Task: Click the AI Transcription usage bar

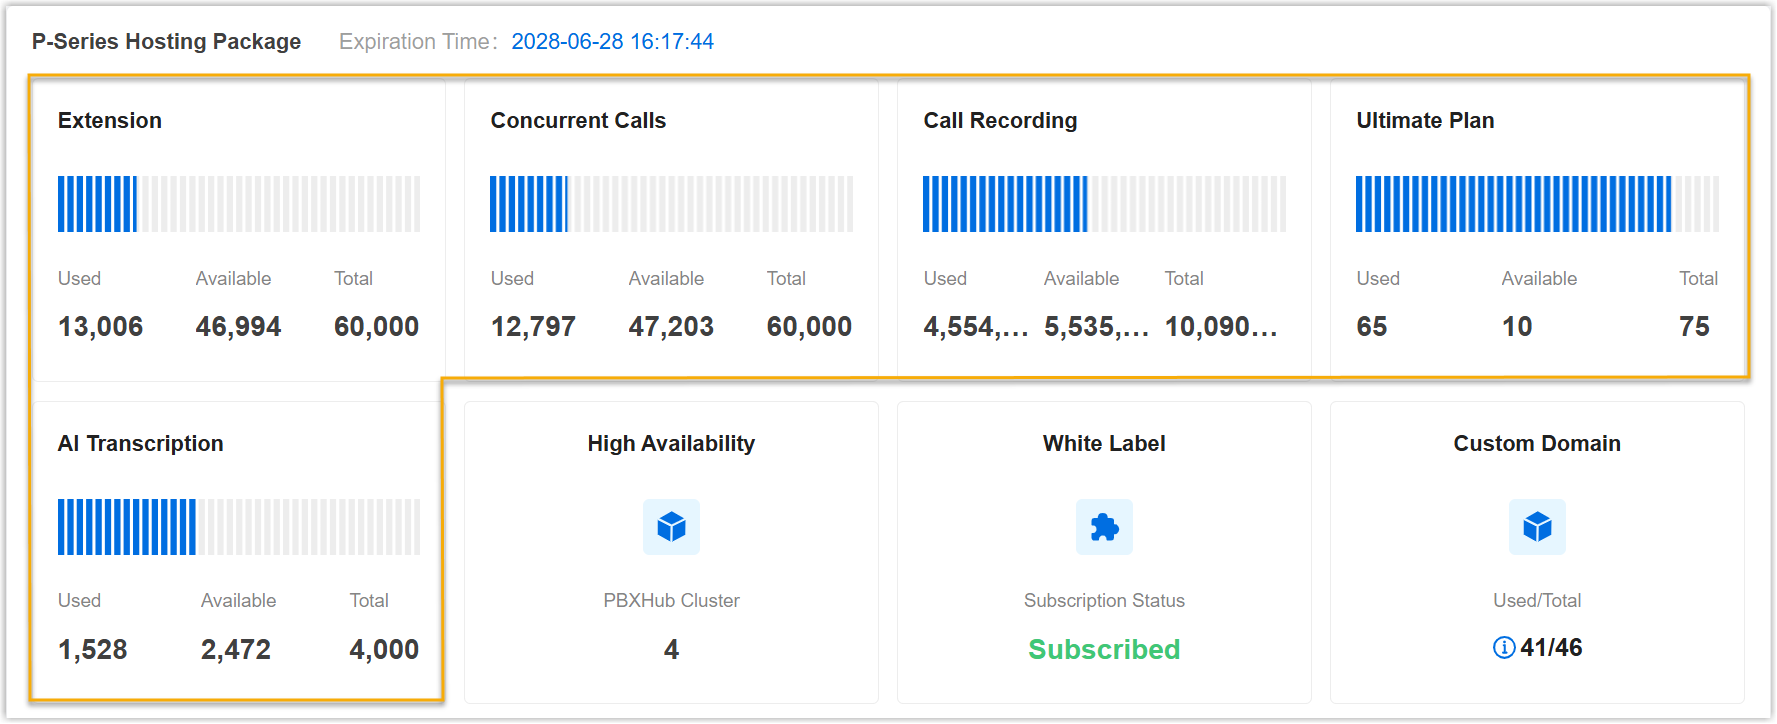Action: (x=238, y=527)
